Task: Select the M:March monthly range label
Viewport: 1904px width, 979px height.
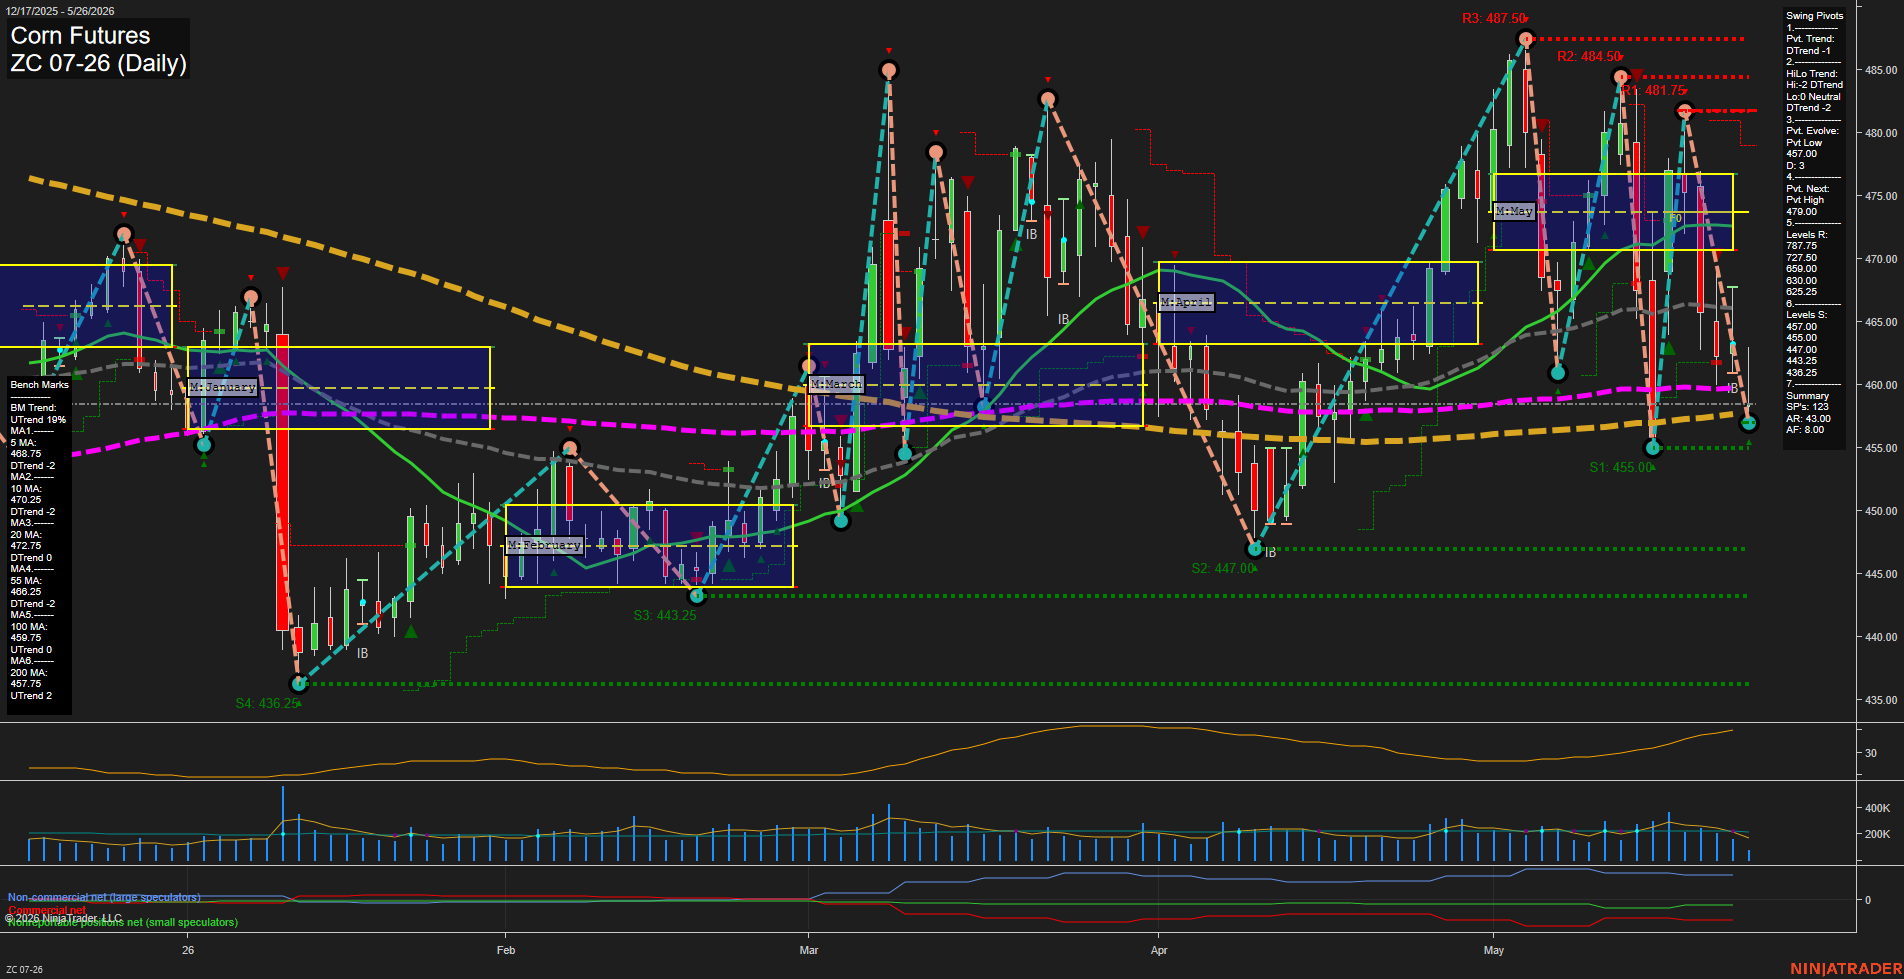Action: (836, 384)
